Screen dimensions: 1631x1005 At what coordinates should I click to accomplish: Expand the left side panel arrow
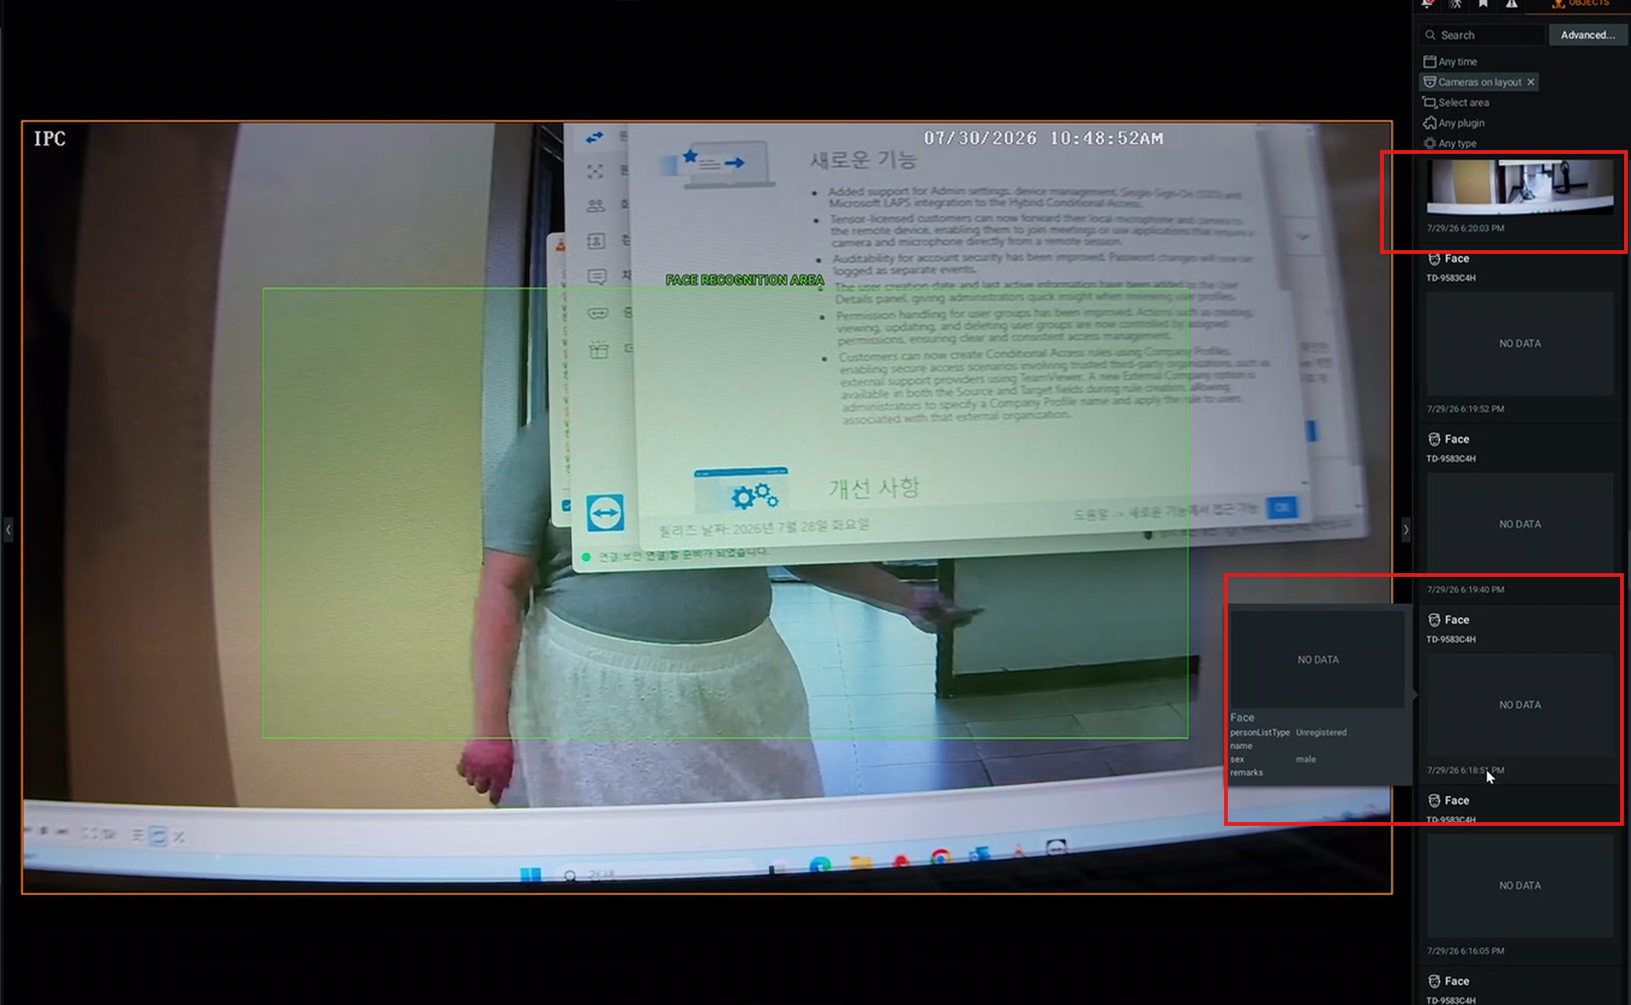coord(8,529)
